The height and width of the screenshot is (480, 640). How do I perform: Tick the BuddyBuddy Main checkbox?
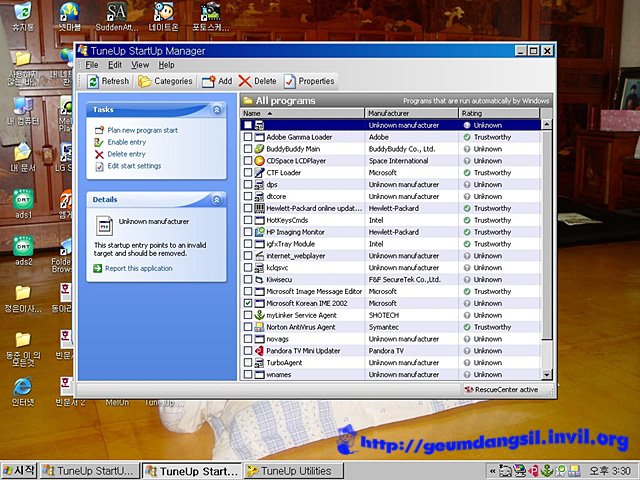pos(248,149)
